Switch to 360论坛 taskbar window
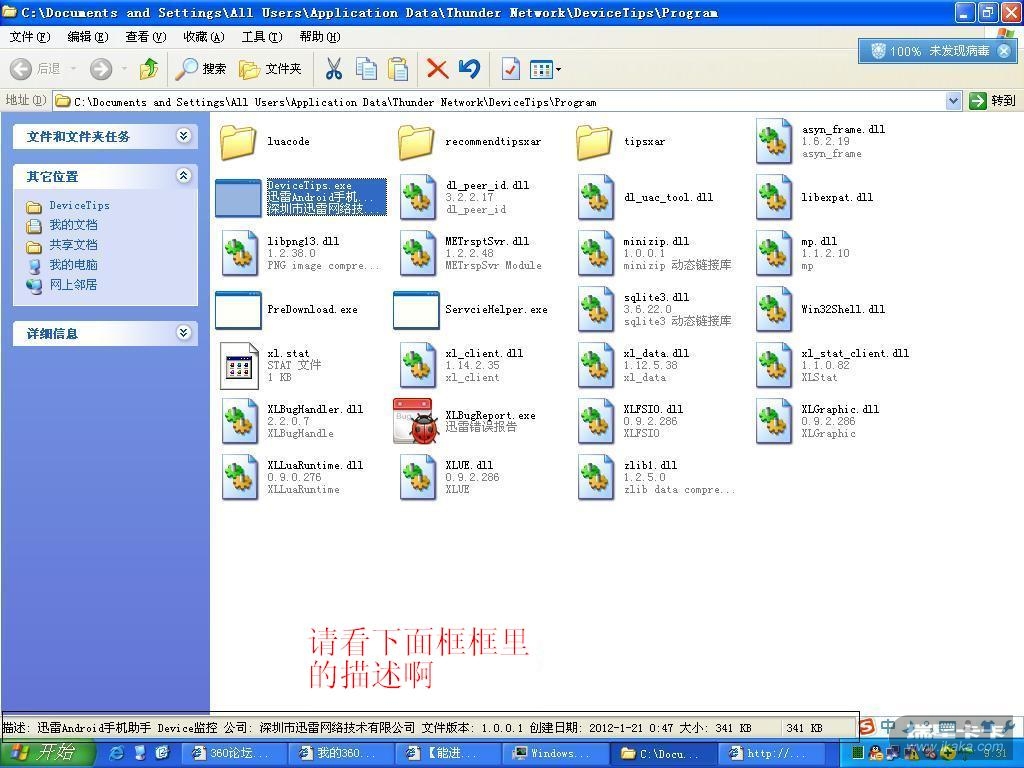 pos(232,753)
